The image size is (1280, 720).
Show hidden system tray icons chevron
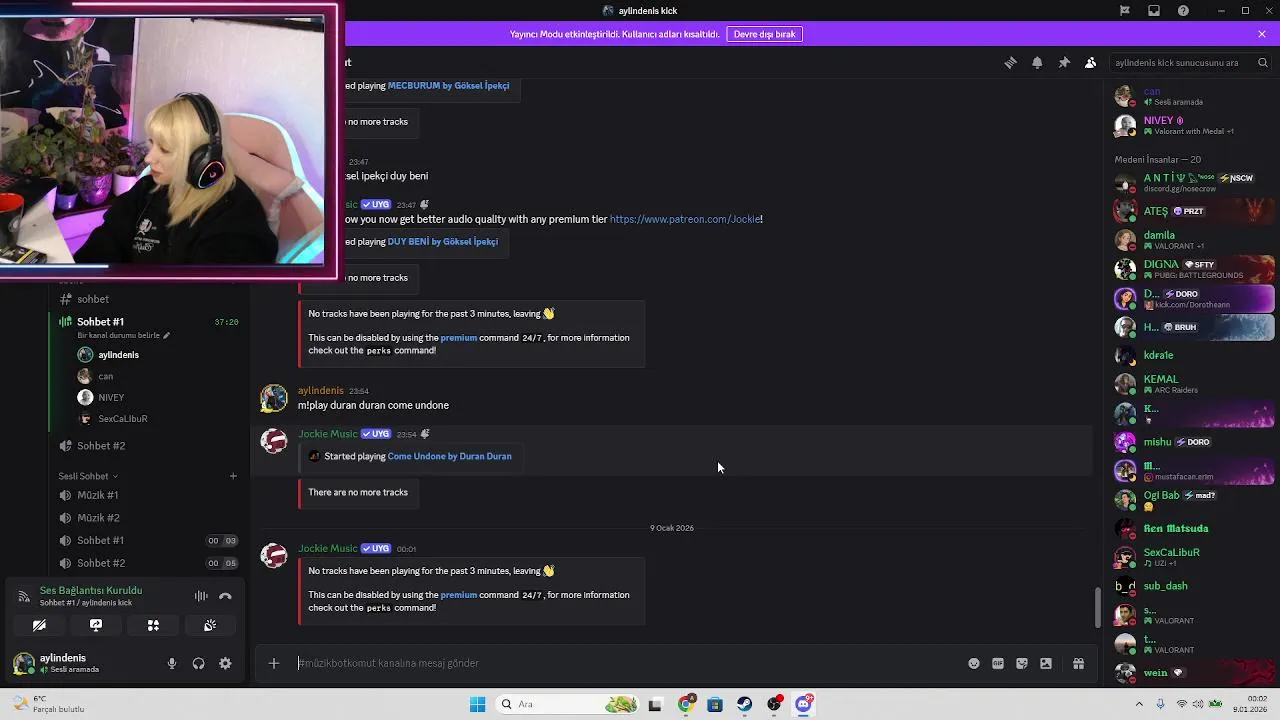[1139, 704]
